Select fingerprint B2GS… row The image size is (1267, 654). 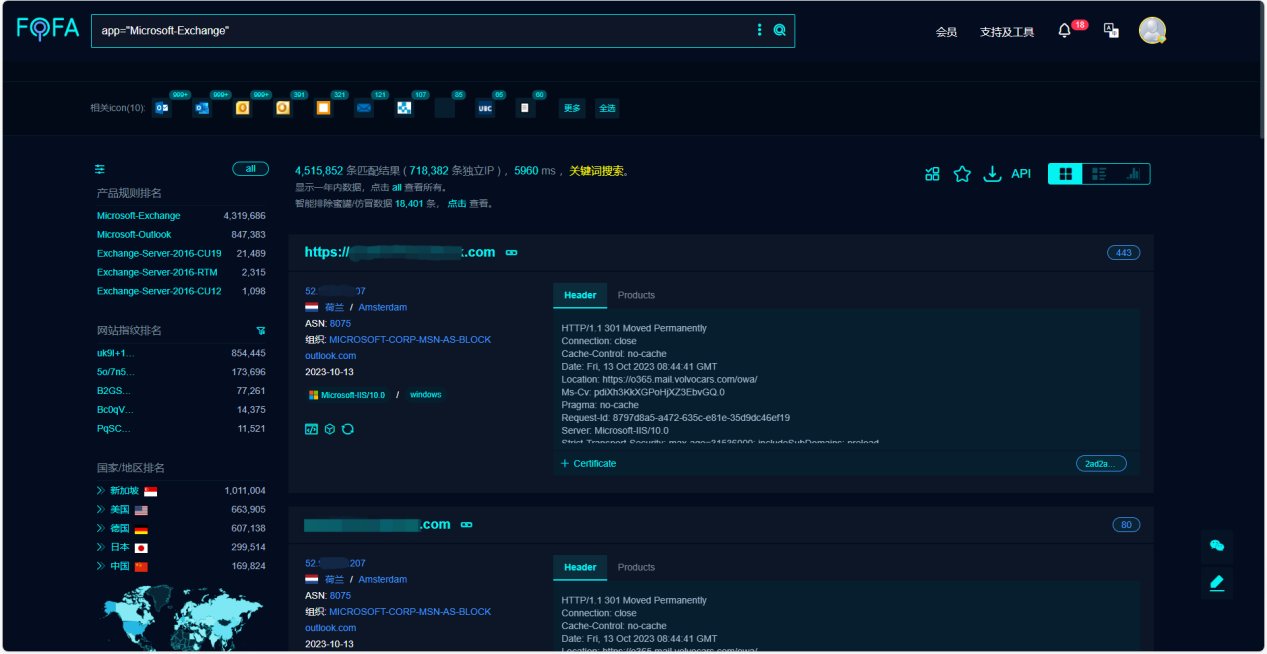tap(181, 391)
